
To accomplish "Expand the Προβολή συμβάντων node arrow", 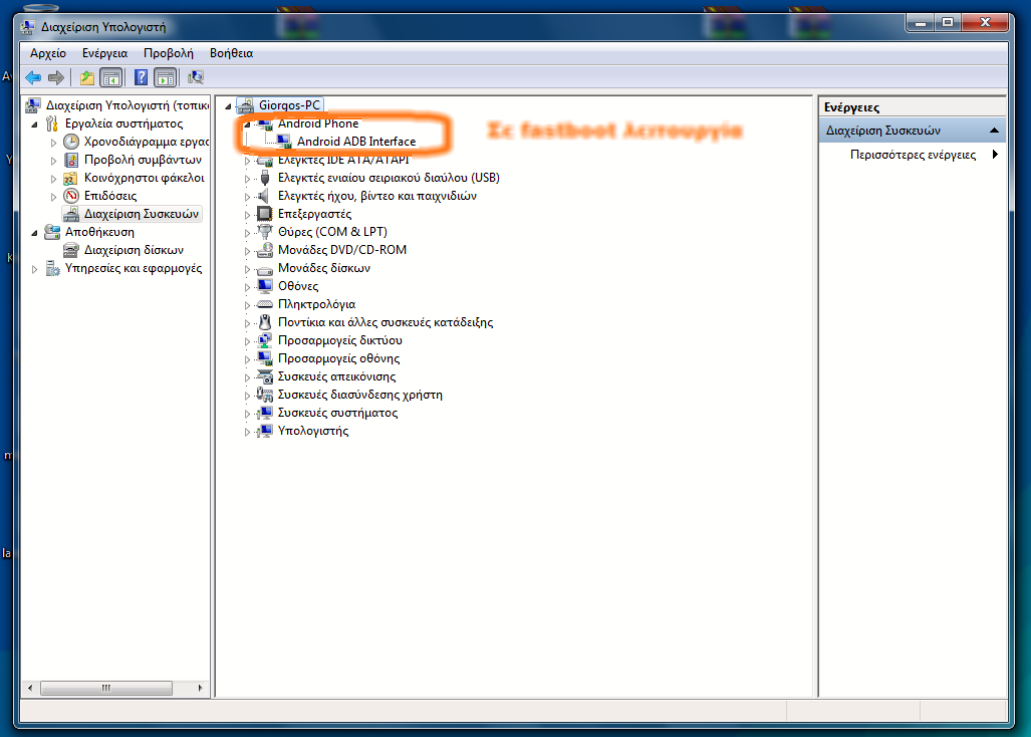I will (53, 160).
